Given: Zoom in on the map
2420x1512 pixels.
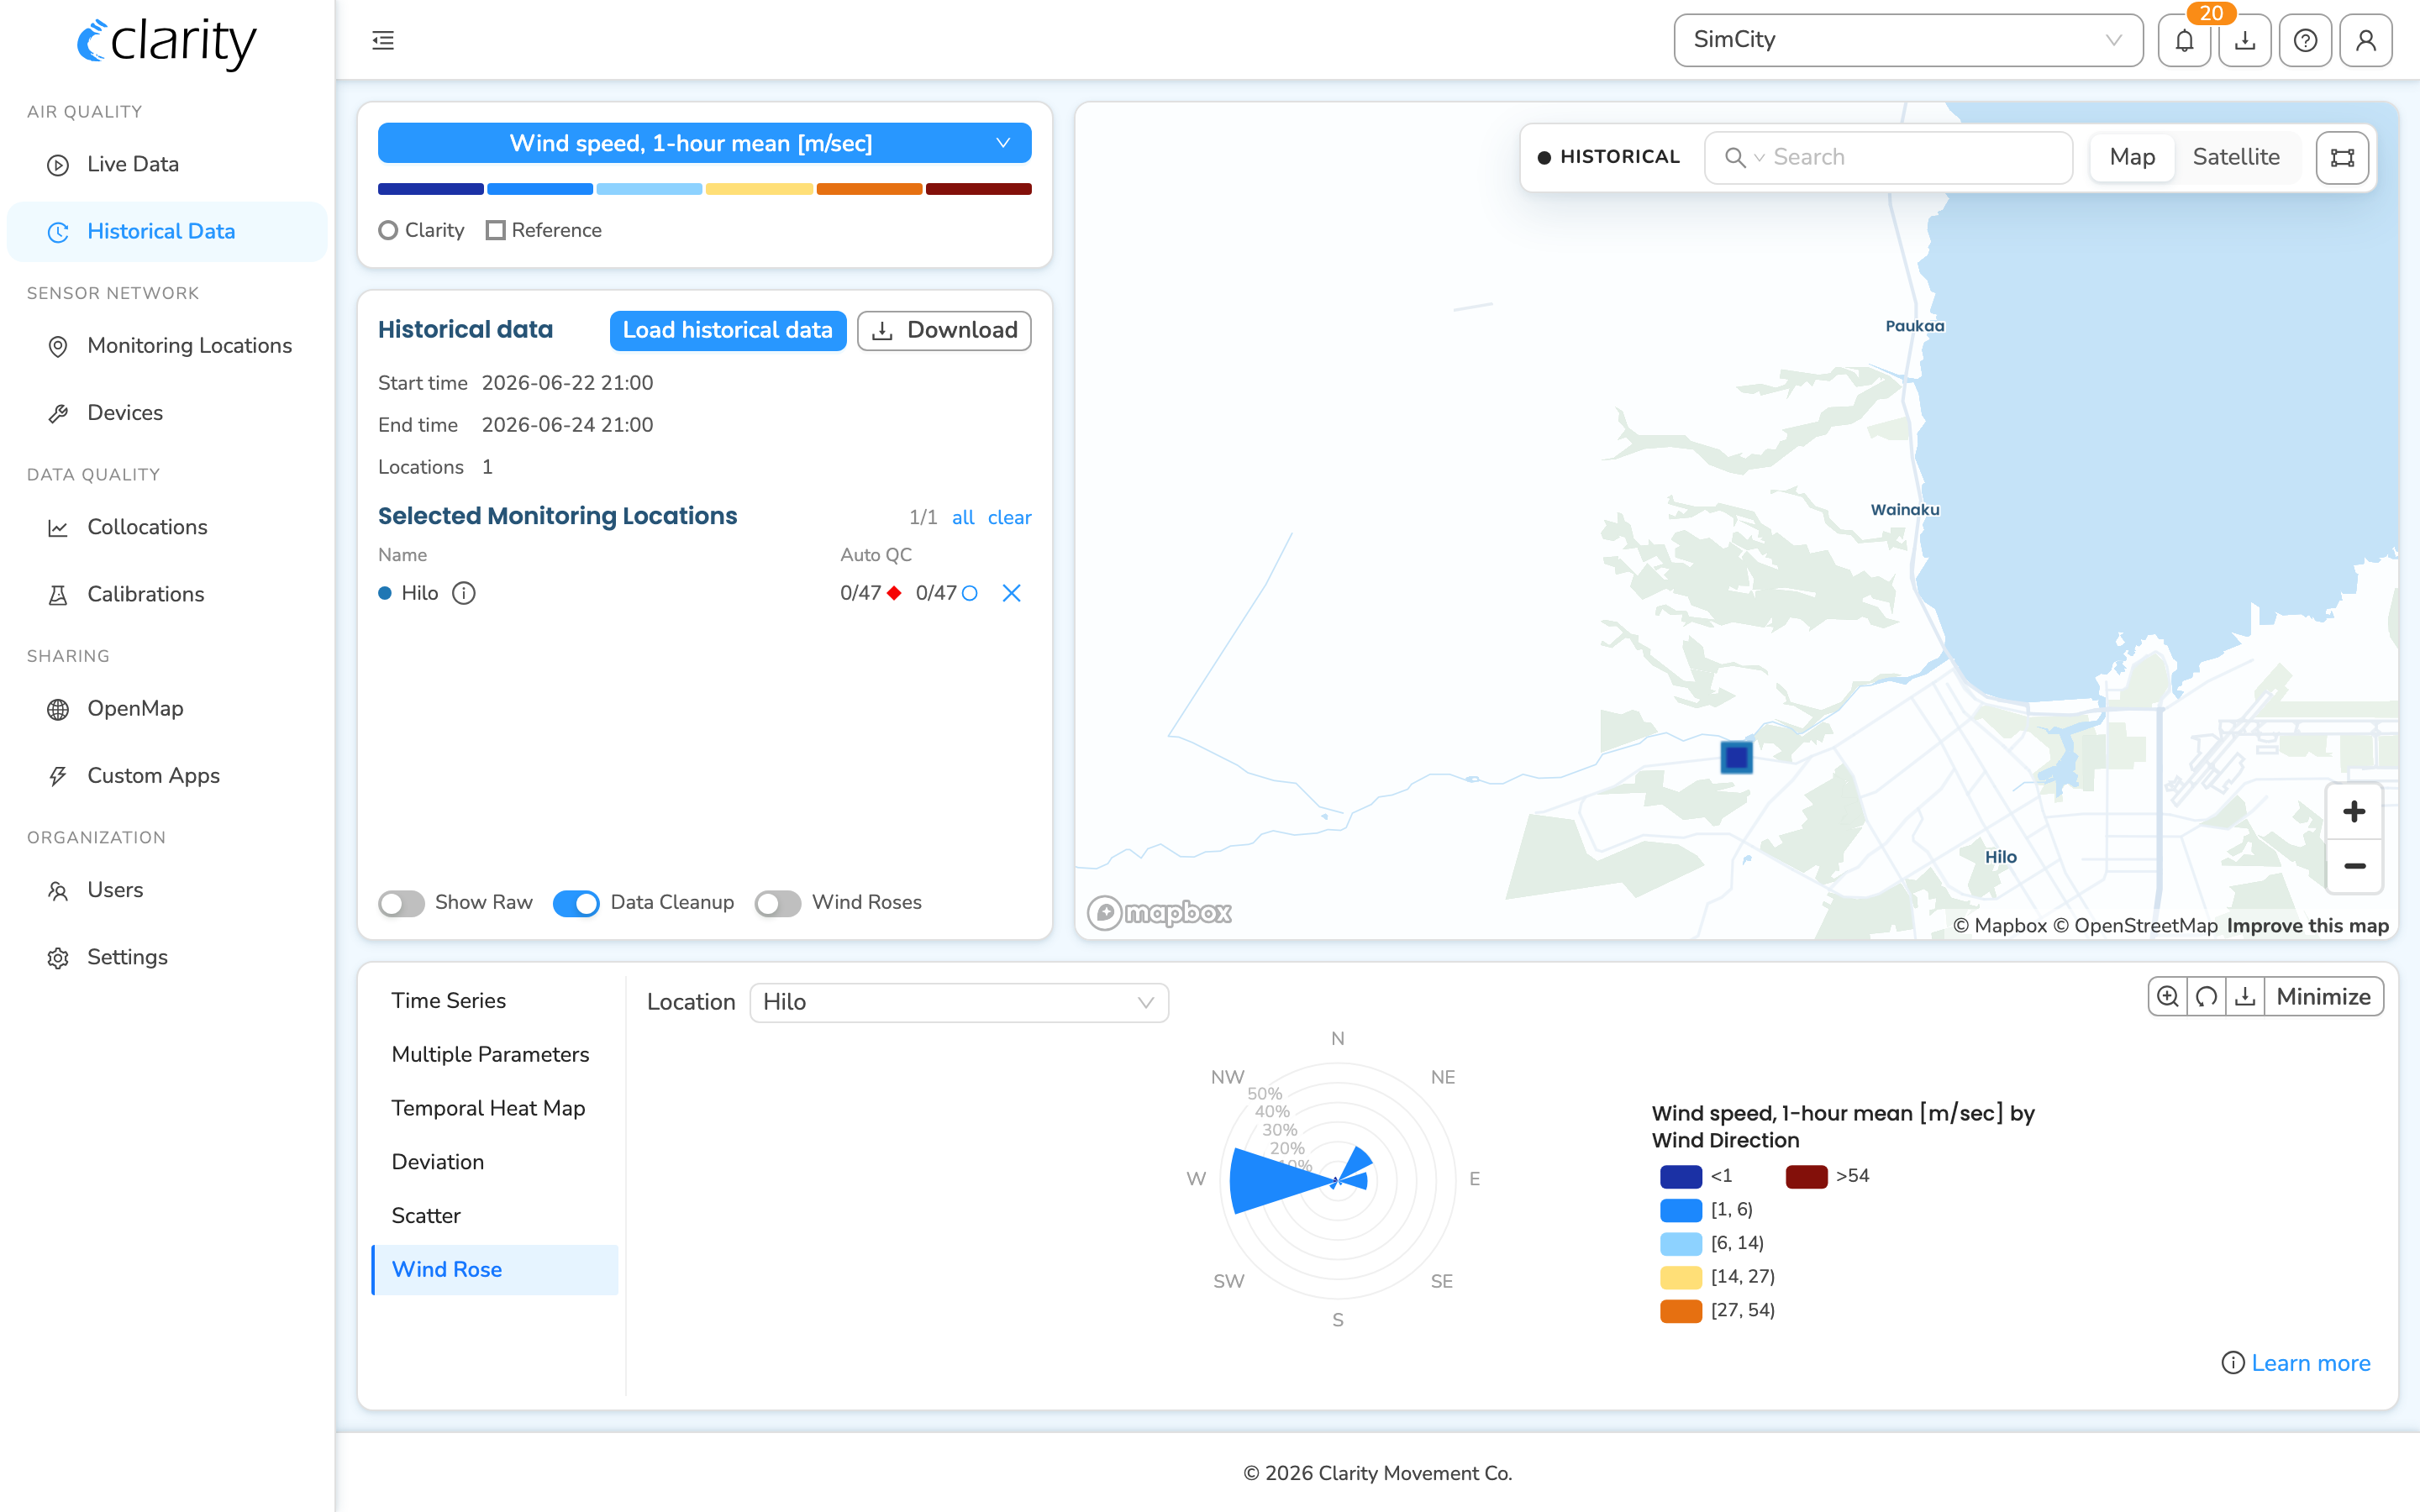Looking at the screenshot, I should [x=2354, y=811].
